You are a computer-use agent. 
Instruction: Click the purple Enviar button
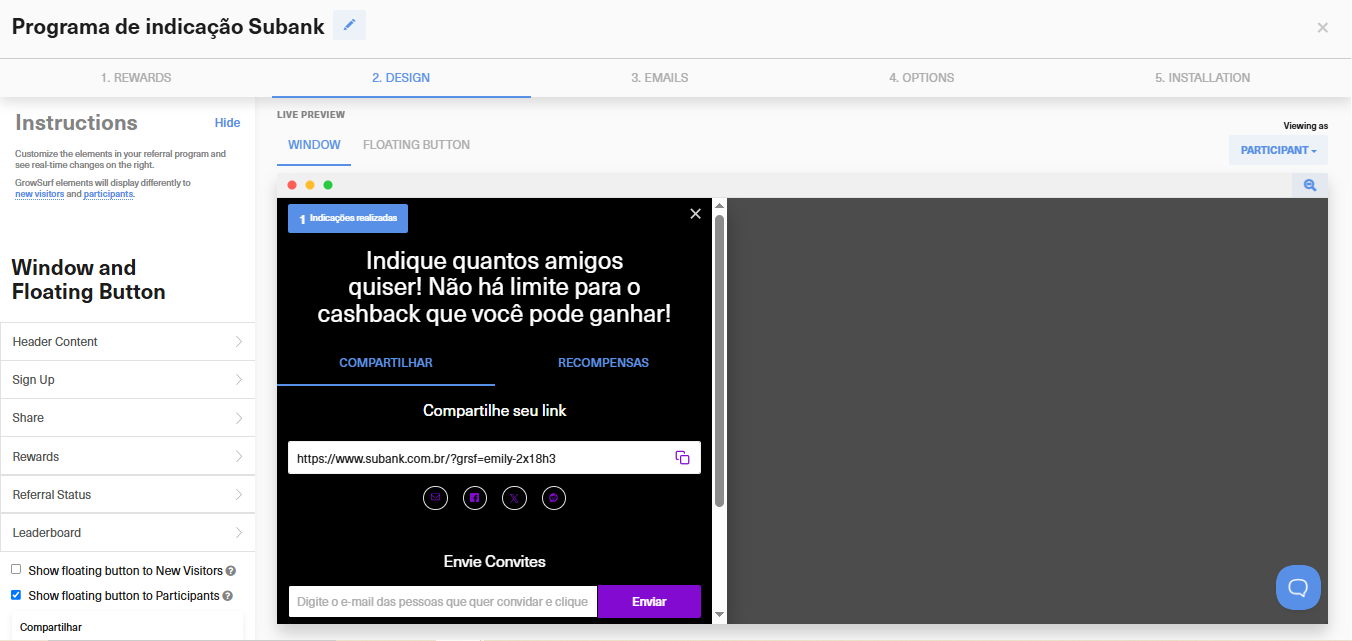click(x=649, y=602)
